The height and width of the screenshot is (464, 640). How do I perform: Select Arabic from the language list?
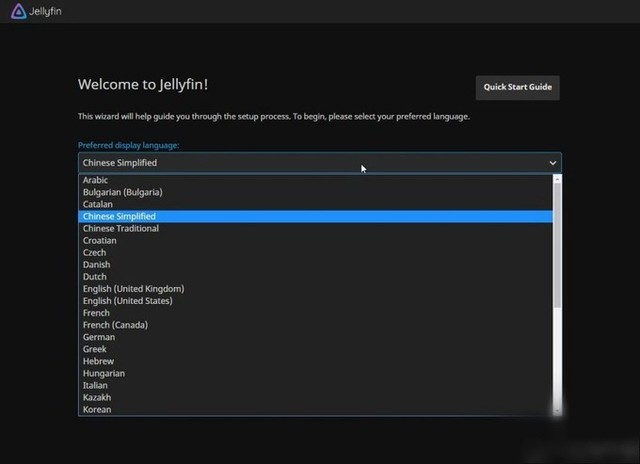(x=315, y=180)
